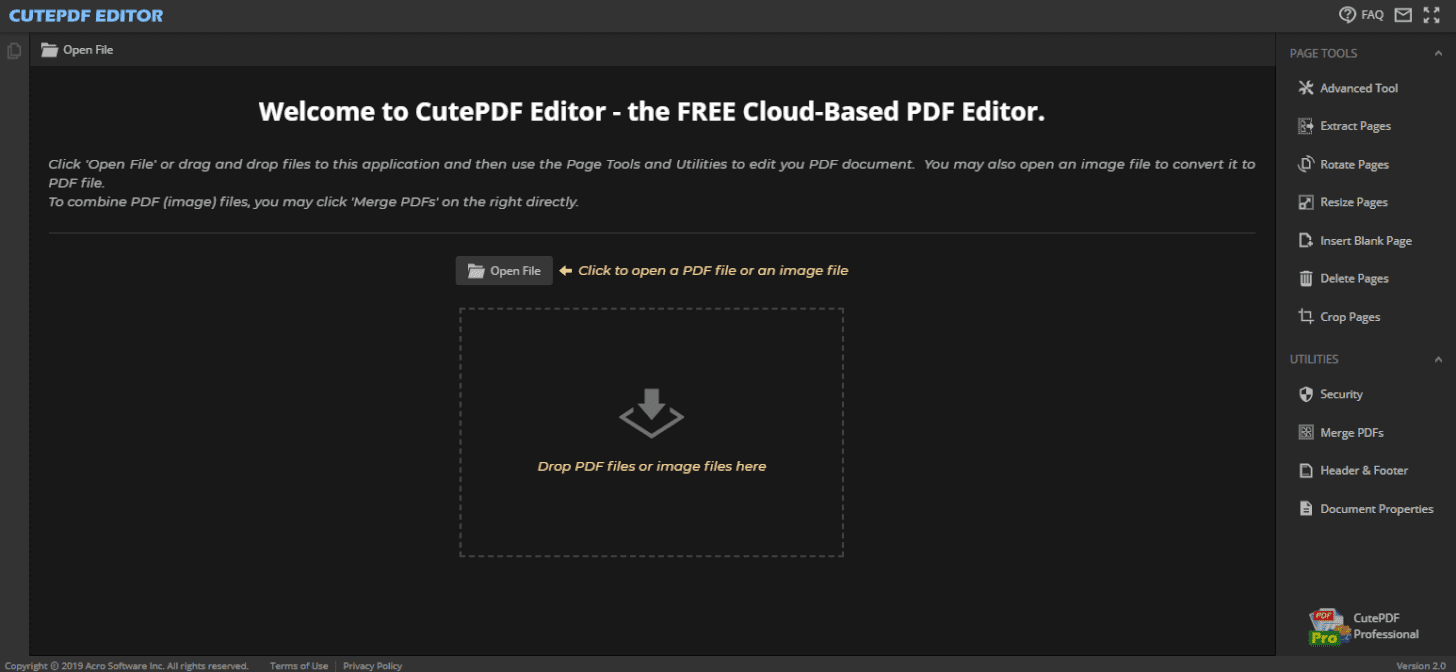
Task: Click the download arrow in drop zone
Action: coord(651,413)
